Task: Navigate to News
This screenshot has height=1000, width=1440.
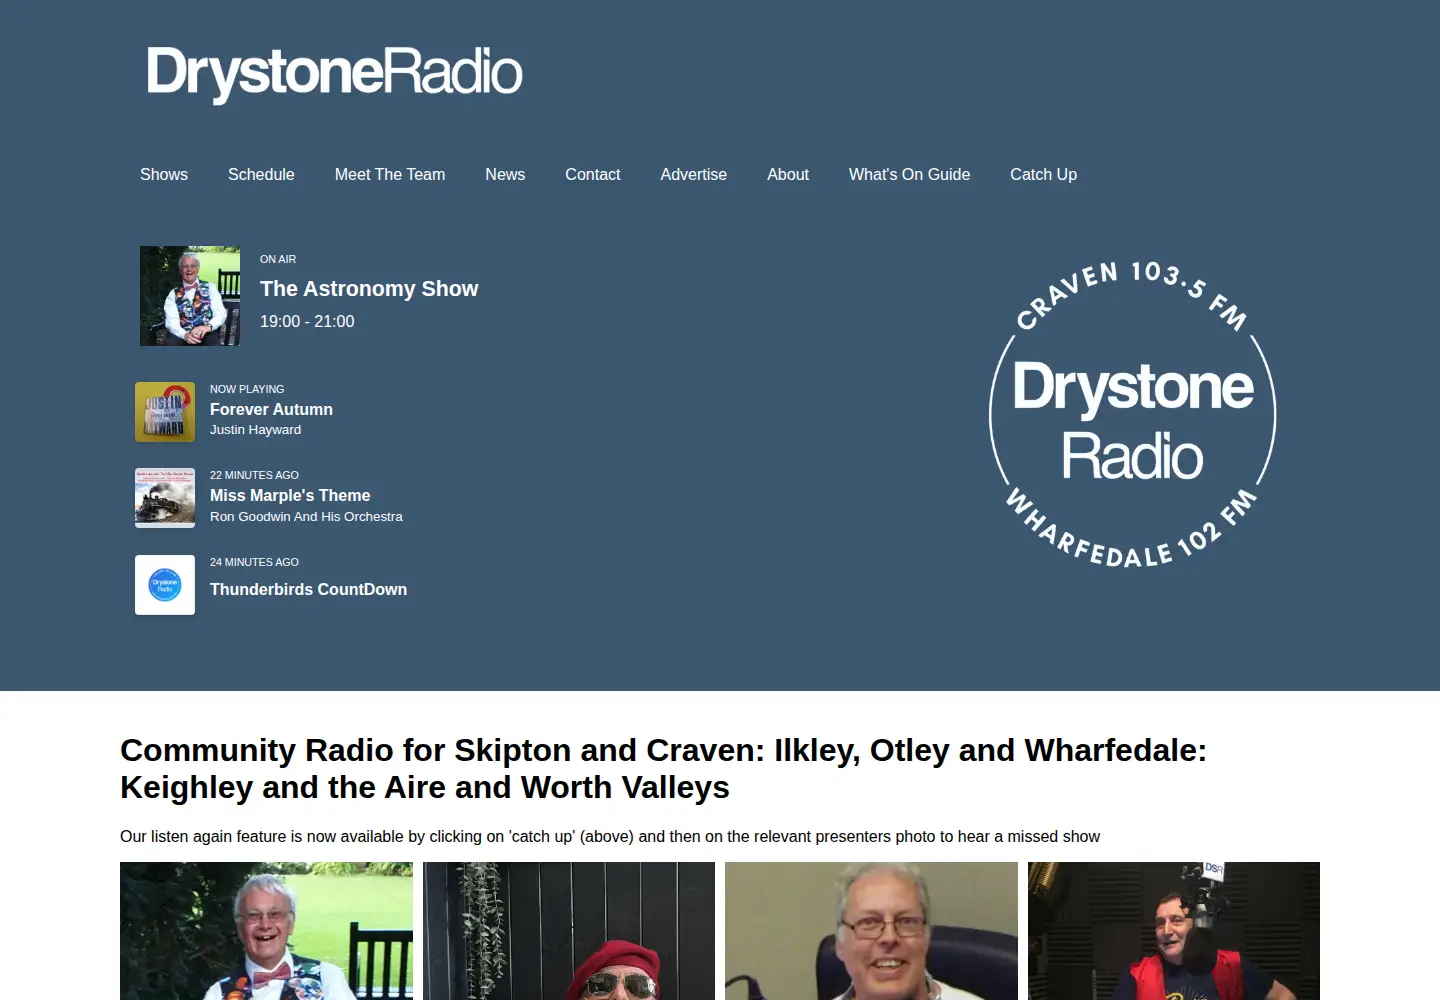Action: 505,174
